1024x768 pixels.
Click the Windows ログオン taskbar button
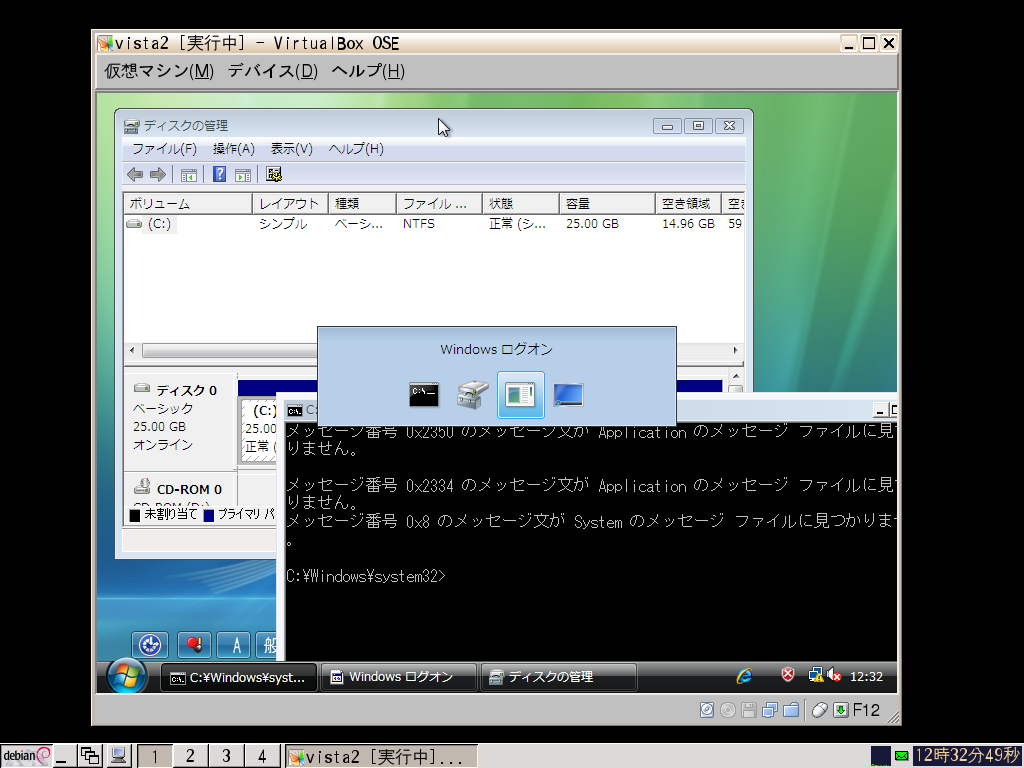398,677
